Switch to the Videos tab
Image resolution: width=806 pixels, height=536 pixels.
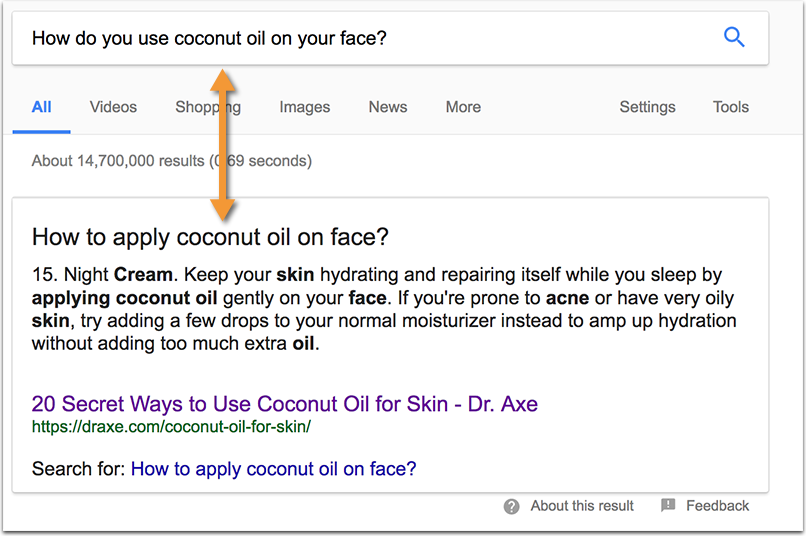point(114,107)
